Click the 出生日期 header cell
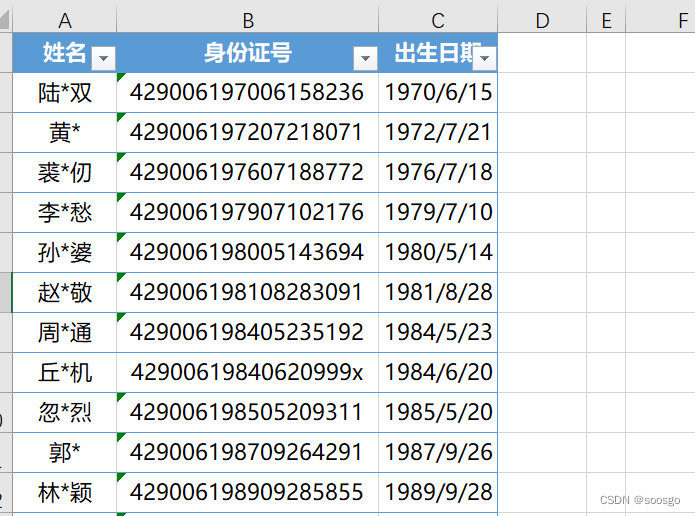Image resolution: width=695 pixels, height=516 pixels. tap(438, 53)
